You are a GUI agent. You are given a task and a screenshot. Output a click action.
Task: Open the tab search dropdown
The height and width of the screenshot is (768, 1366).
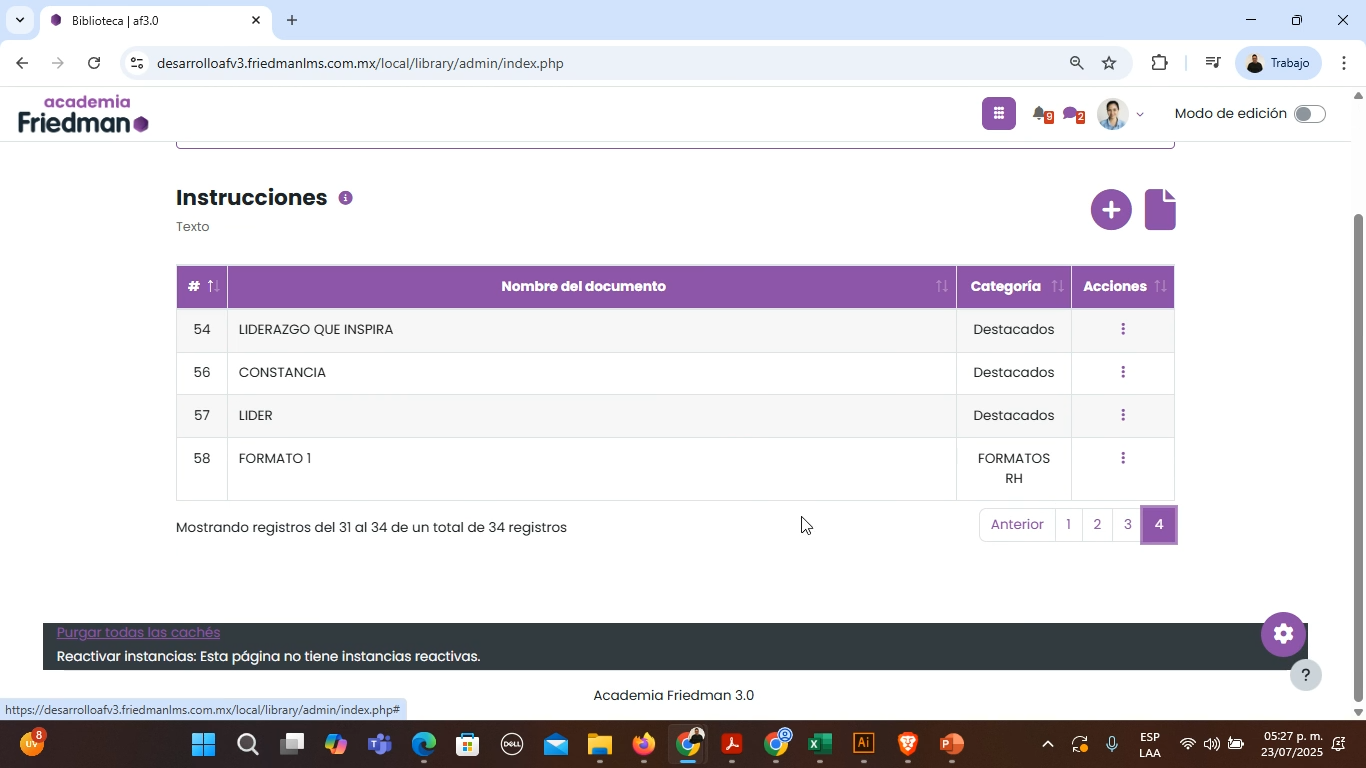(x=19, y=20)
